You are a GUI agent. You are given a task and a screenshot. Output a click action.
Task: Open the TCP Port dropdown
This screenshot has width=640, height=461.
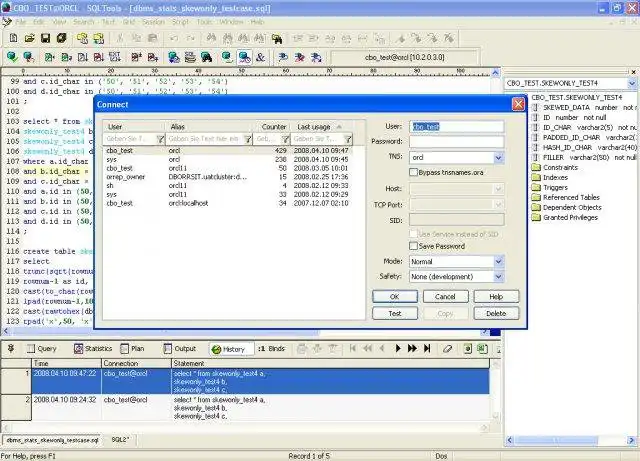(x=498, y=205)
